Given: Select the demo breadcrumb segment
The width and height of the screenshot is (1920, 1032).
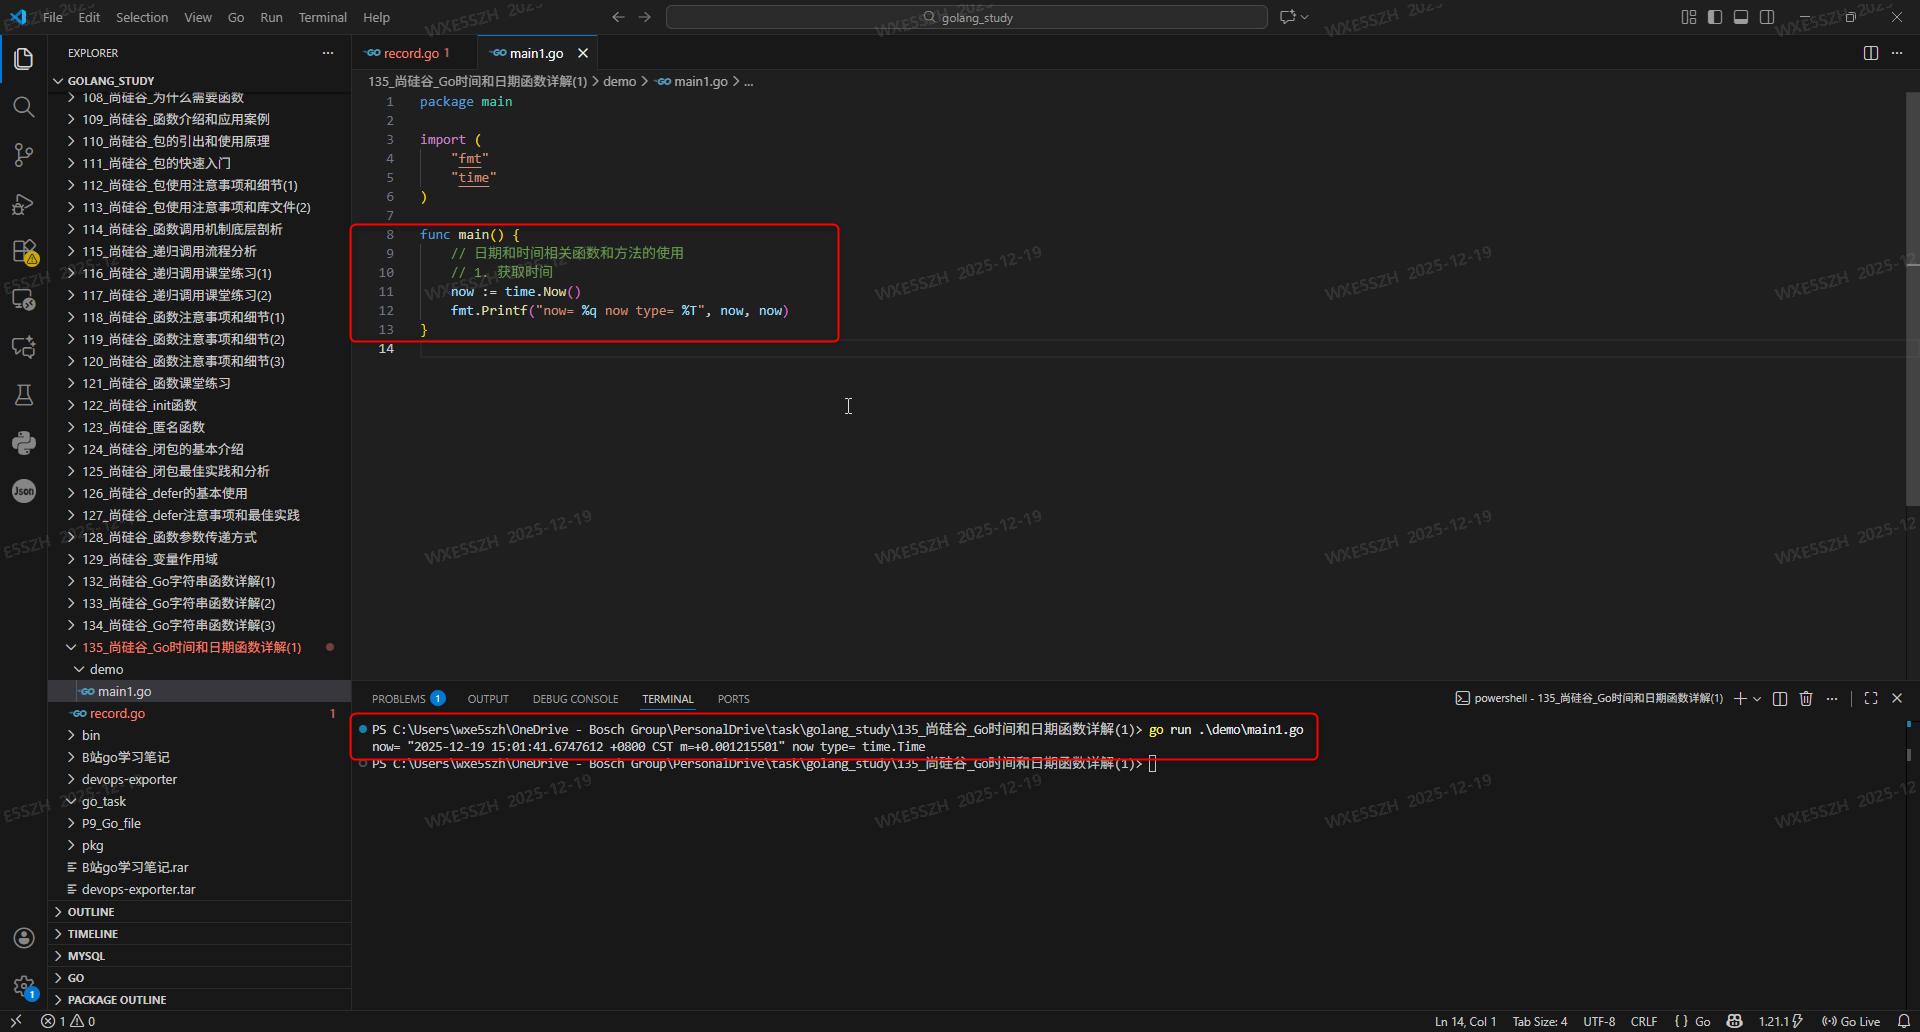Looking at the screenshot, I should (x=619, y=81).
